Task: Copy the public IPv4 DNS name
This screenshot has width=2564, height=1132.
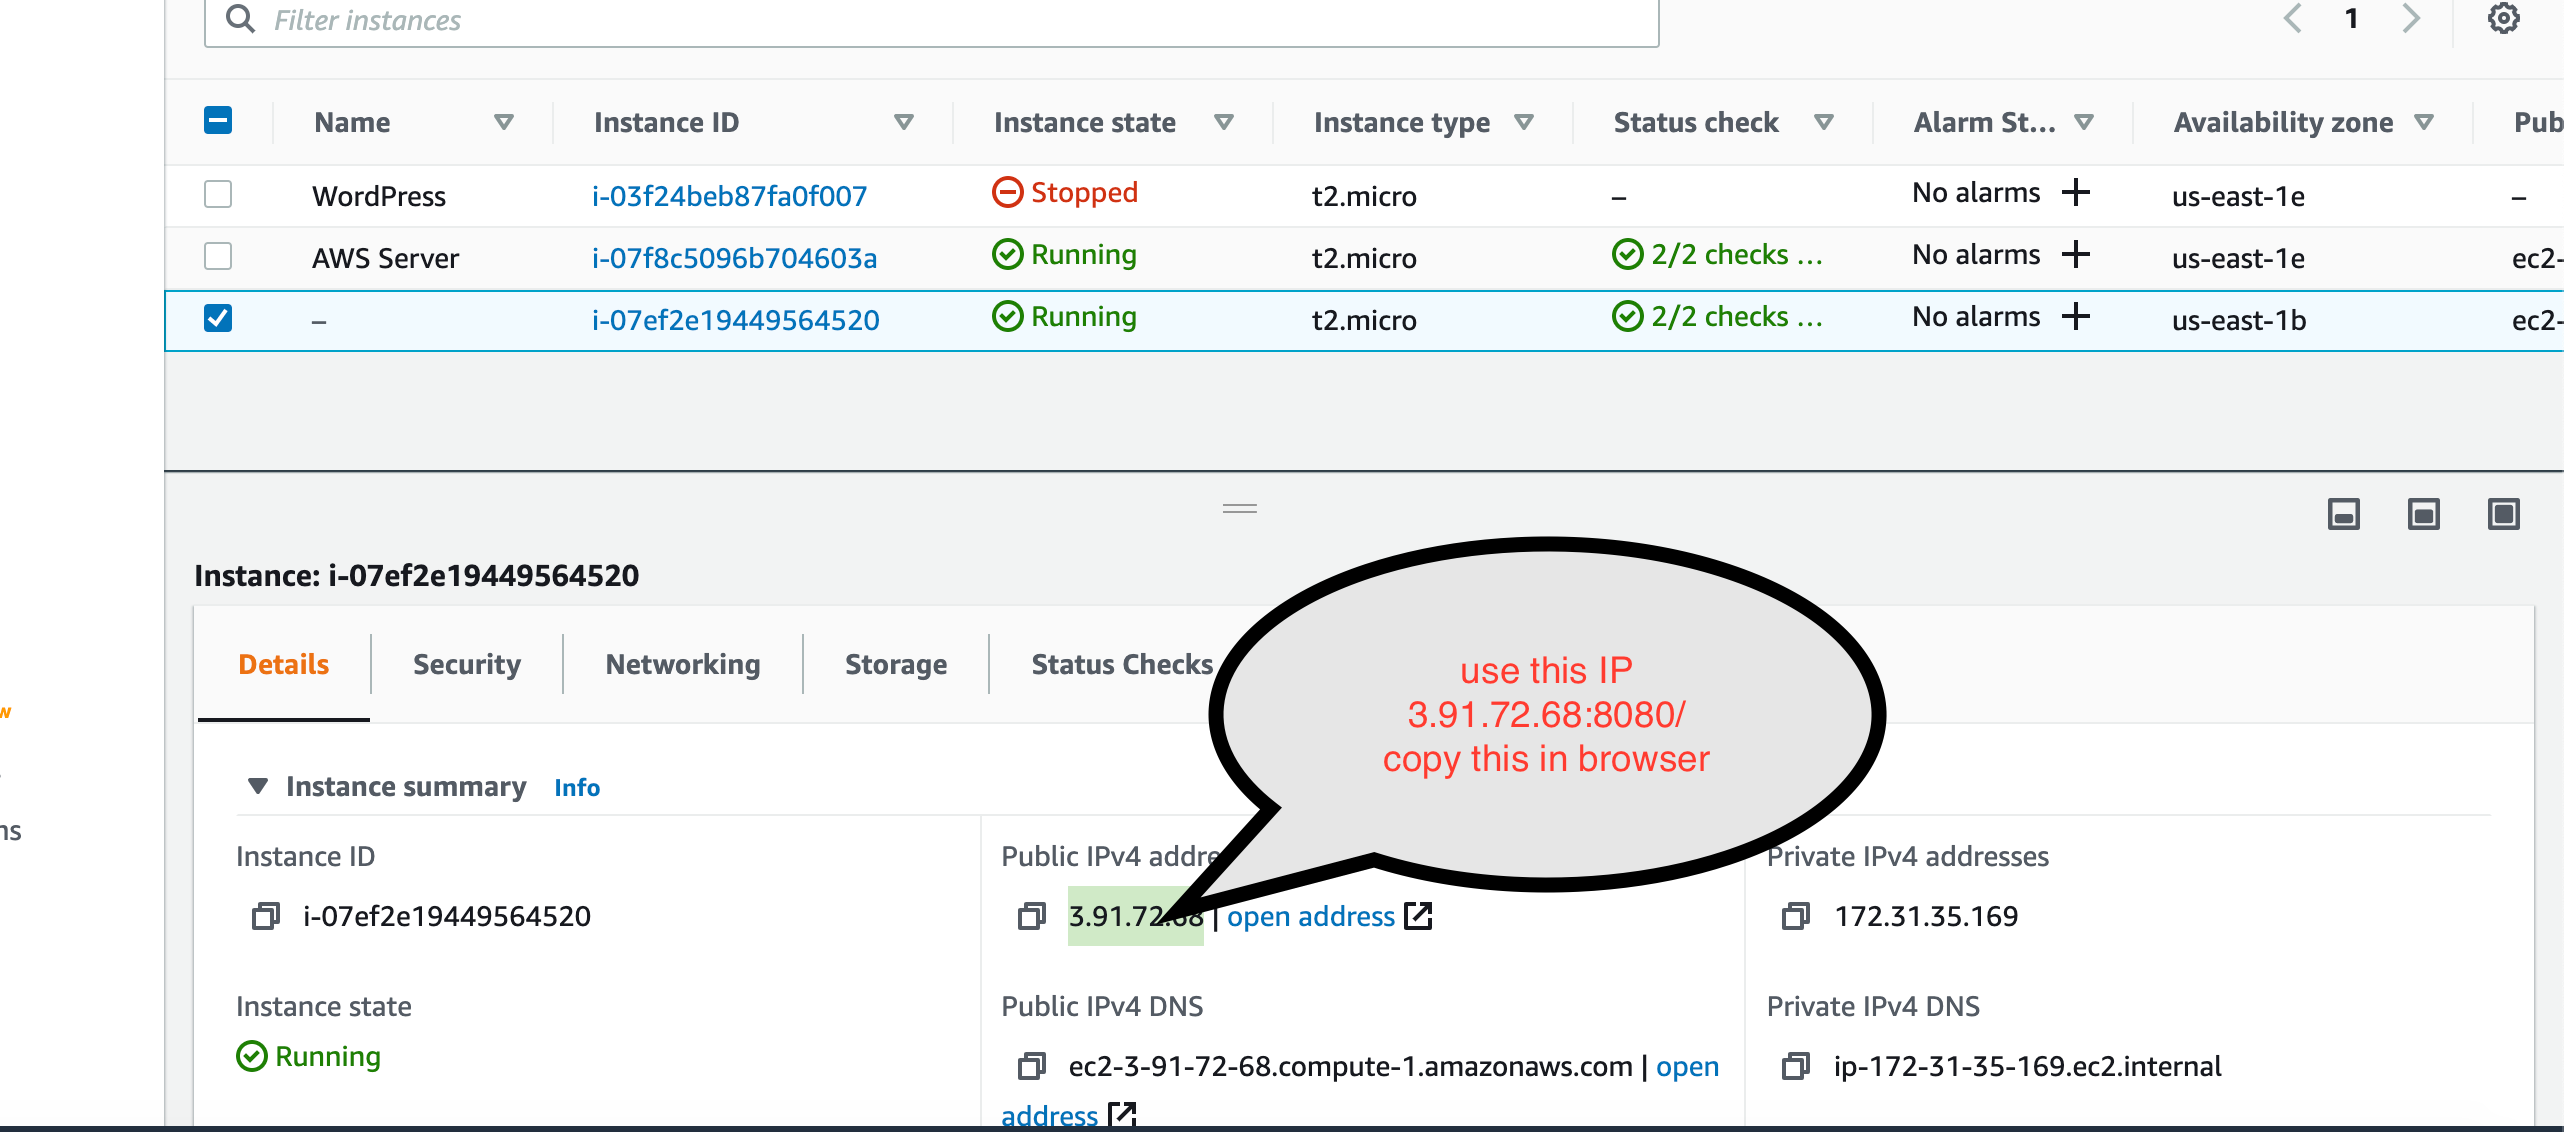Action: (x=1031, y=1066)
